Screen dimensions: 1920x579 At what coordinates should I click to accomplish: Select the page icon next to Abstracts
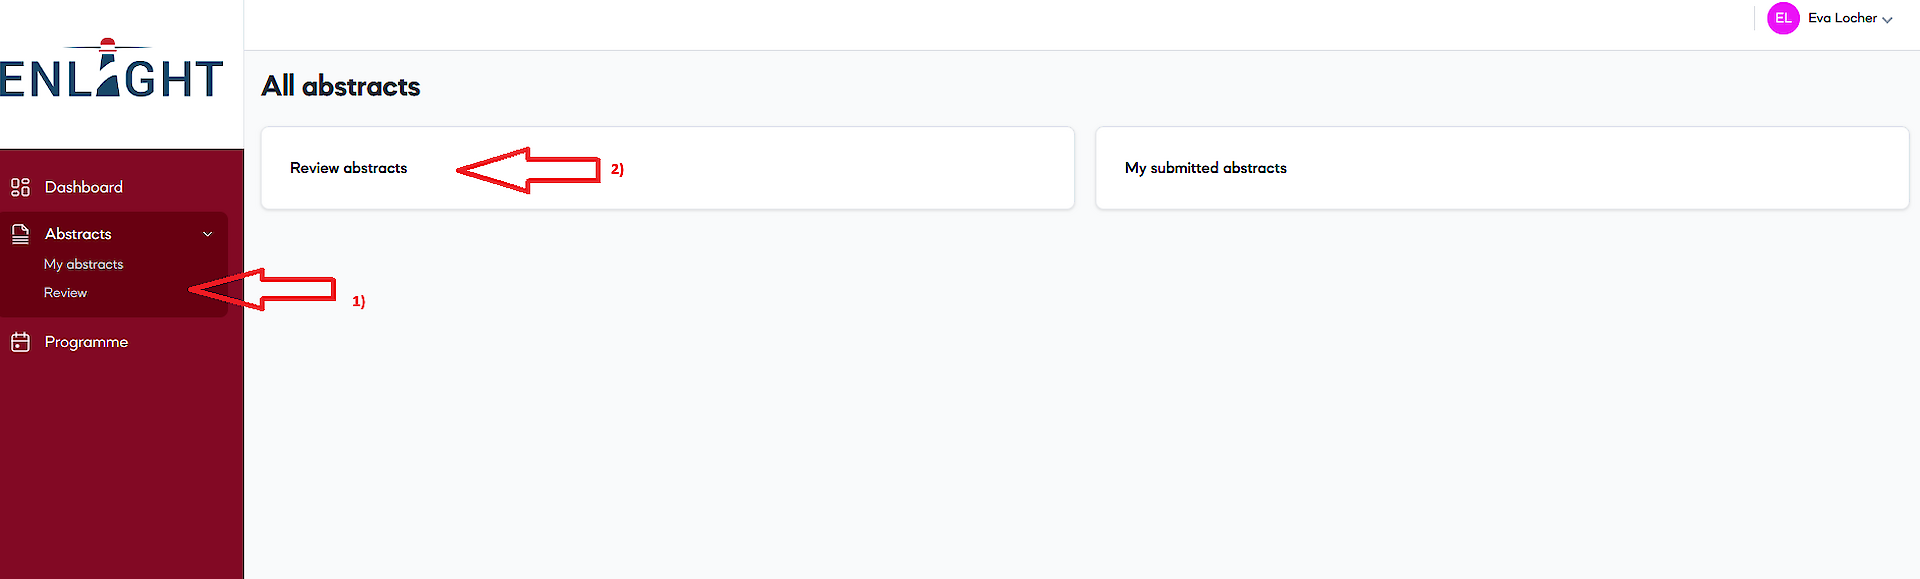click(x=21, y=233)
